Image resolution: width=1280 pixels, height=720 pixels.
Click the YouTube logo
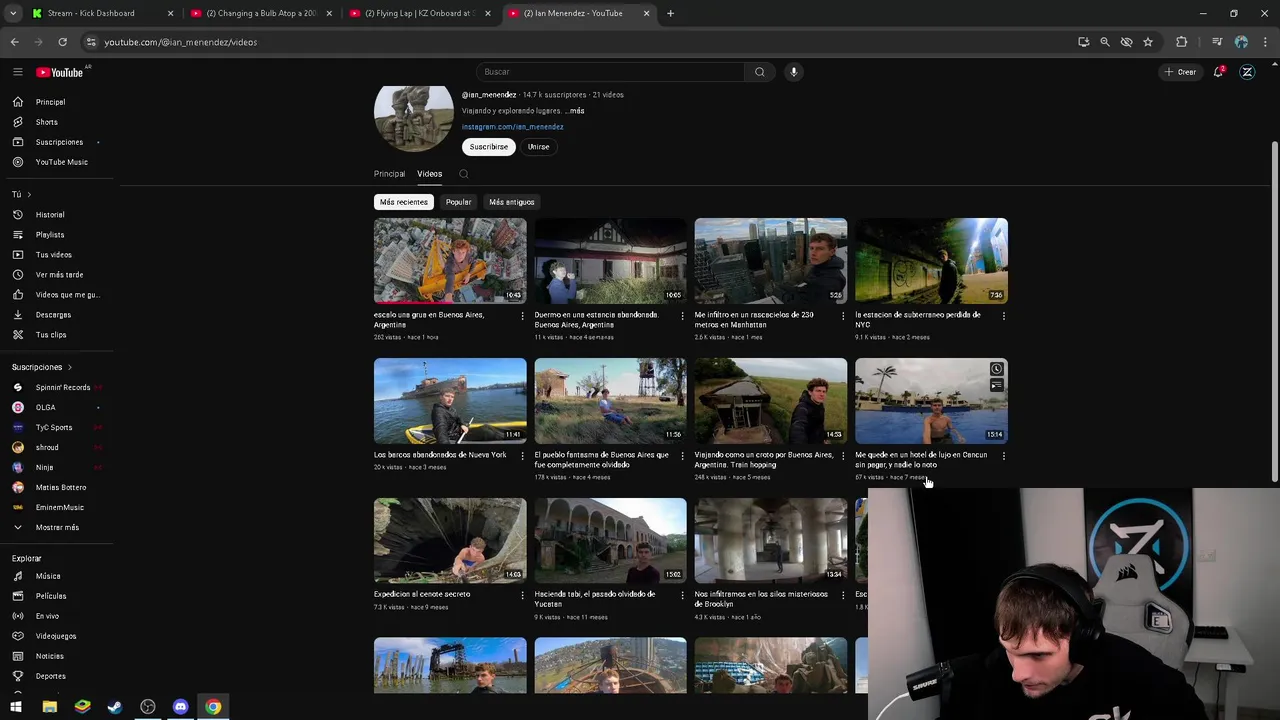[60, 72]
